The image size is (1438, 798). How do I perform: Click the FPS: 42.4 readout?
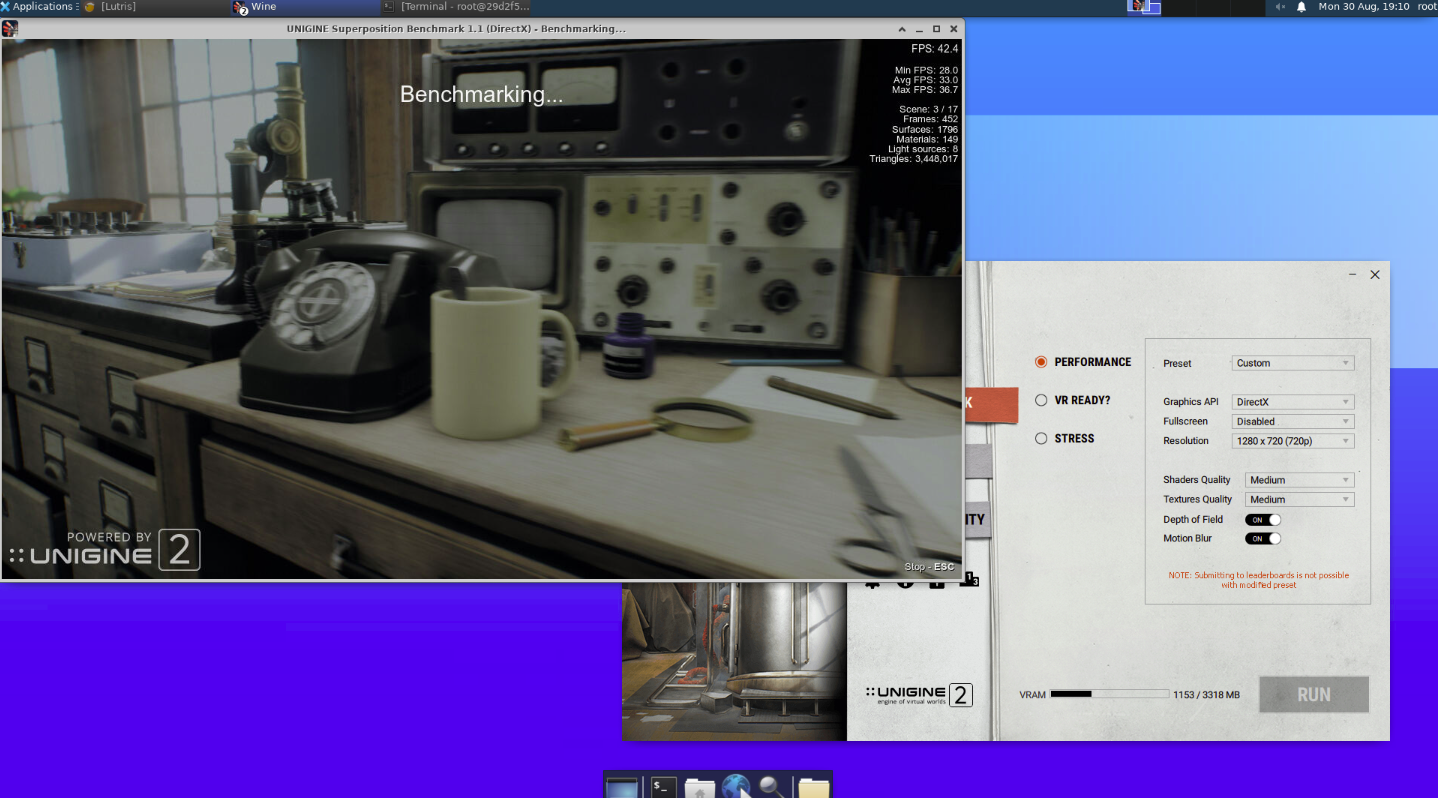coord(934,48)
